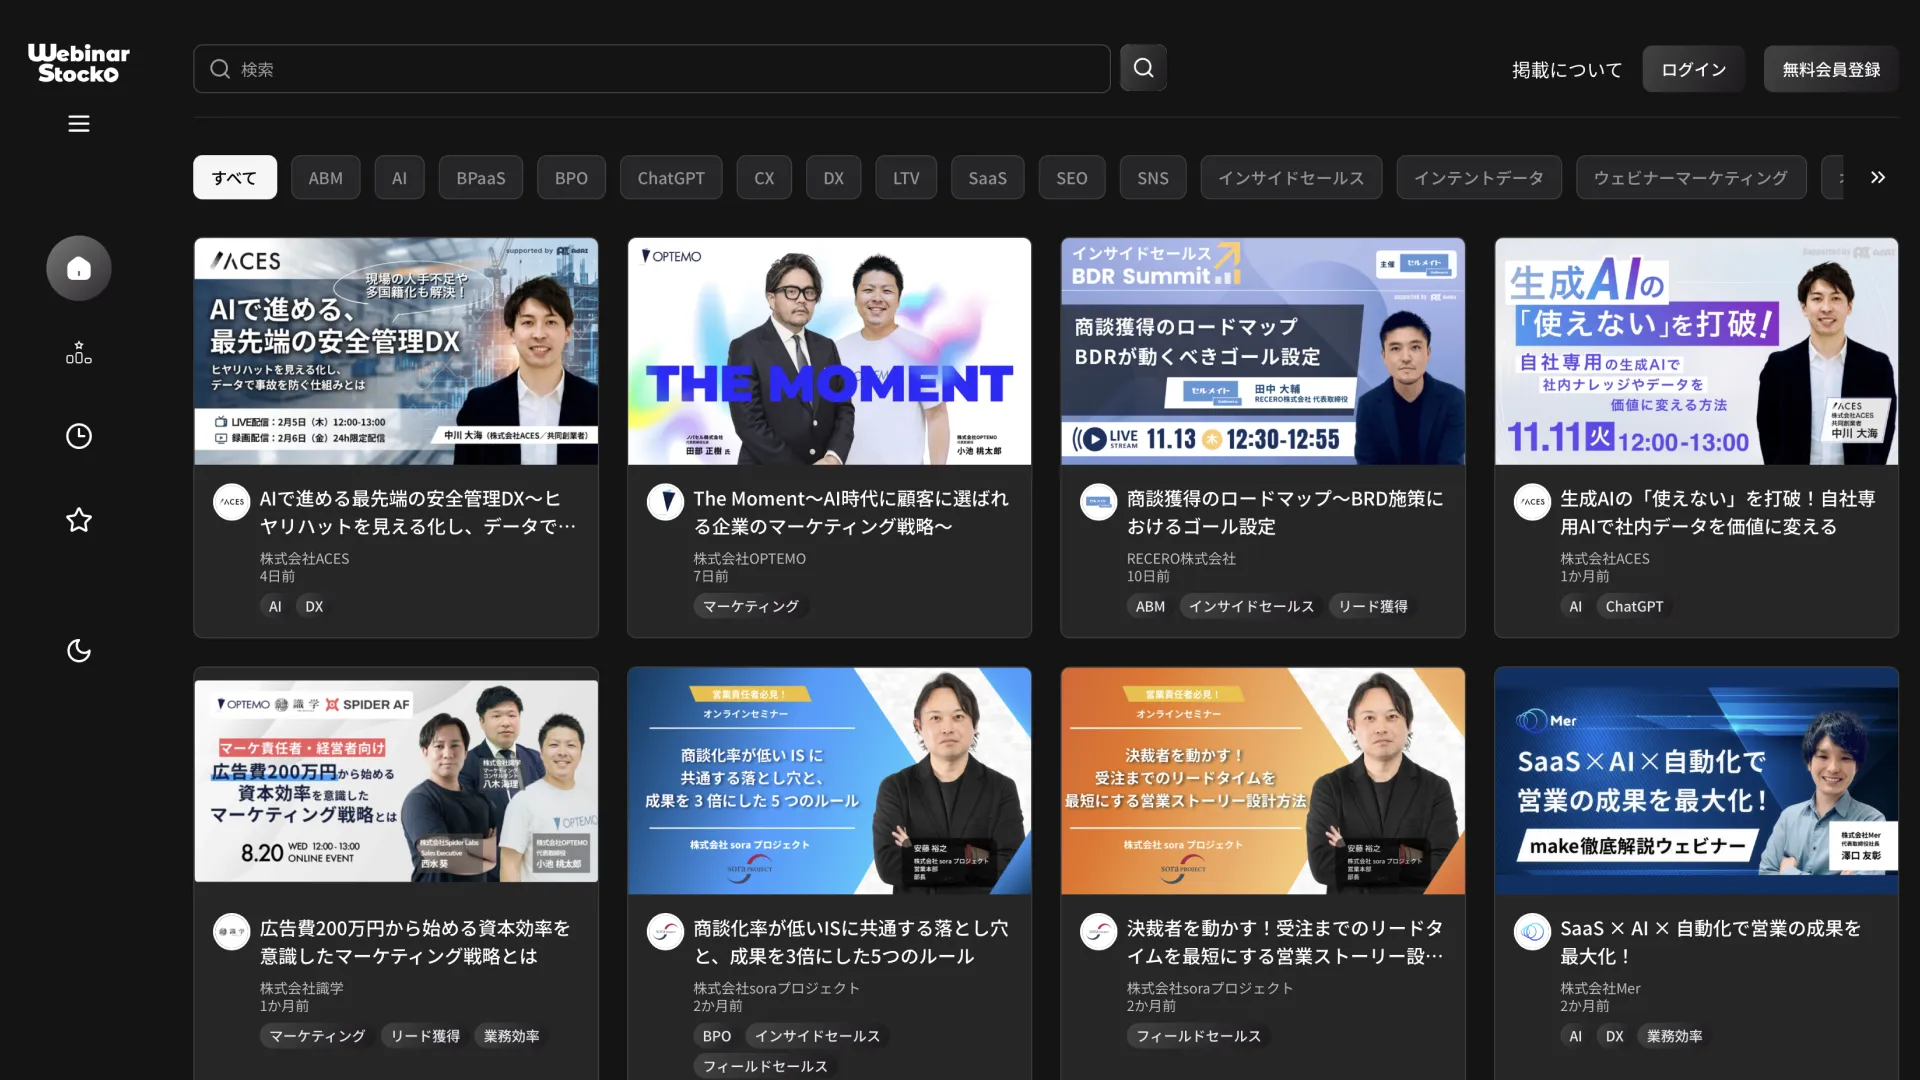Open THE MOMENT webinar thumbnail
Screen dimensions: 1920x1080
click(x=828, y=351)
